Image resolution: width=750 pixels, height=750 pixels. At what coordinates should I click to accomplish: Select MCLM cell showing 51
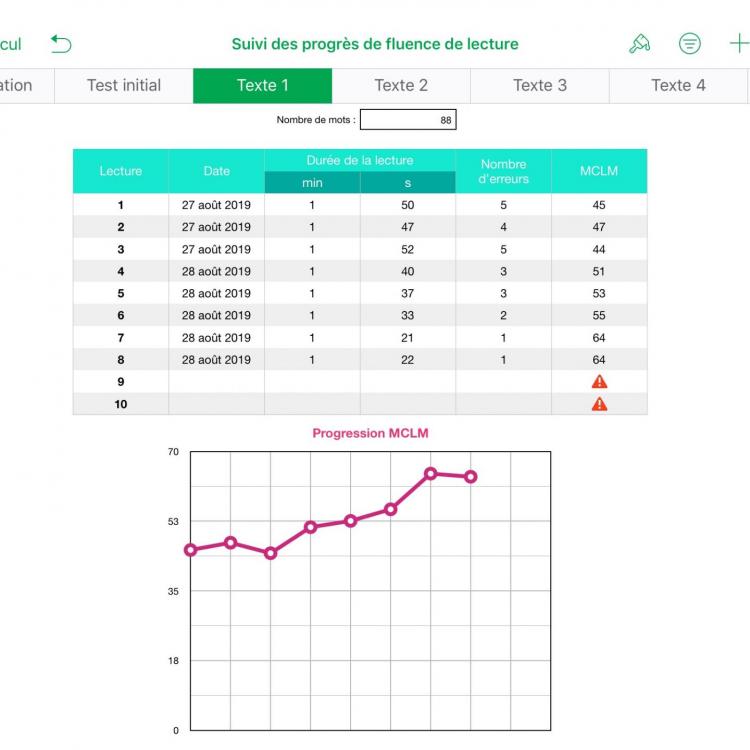599,271
